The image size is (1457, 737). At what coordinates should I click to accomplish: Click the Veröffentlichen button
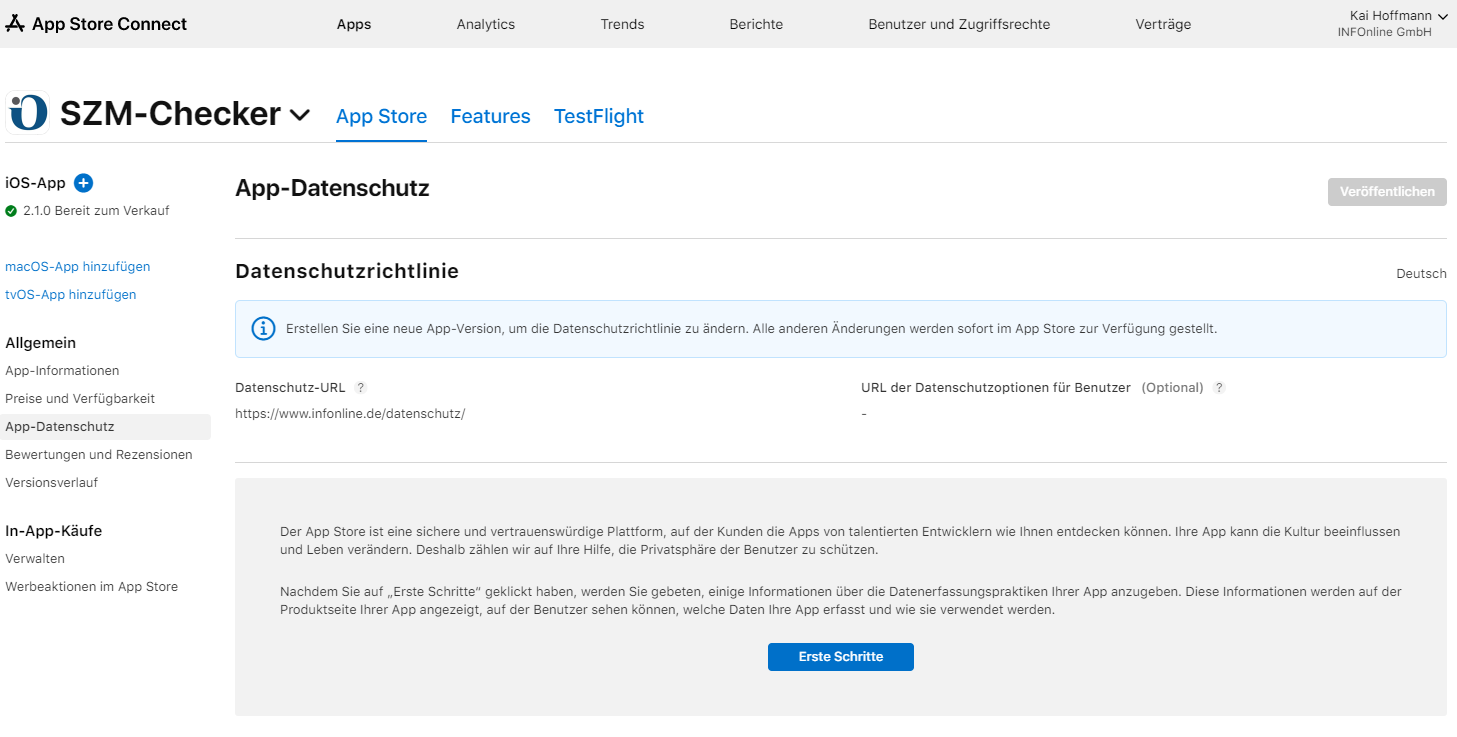tap(1387, 192)
